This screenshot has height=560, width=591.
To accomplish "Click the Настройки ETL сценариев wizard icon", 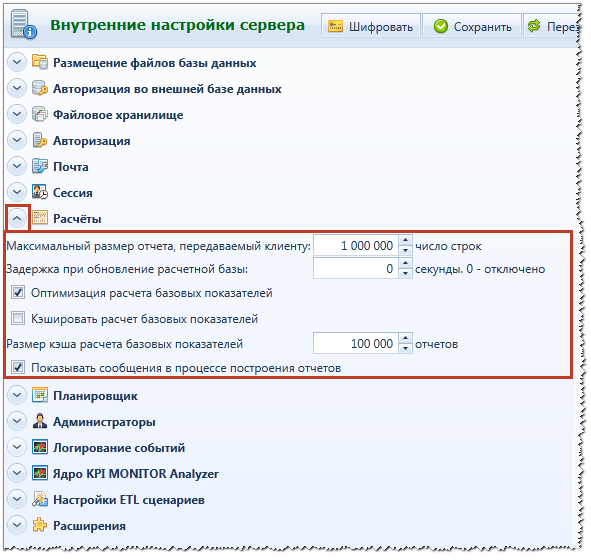I will pyautogui.click(x=40, y=499).
